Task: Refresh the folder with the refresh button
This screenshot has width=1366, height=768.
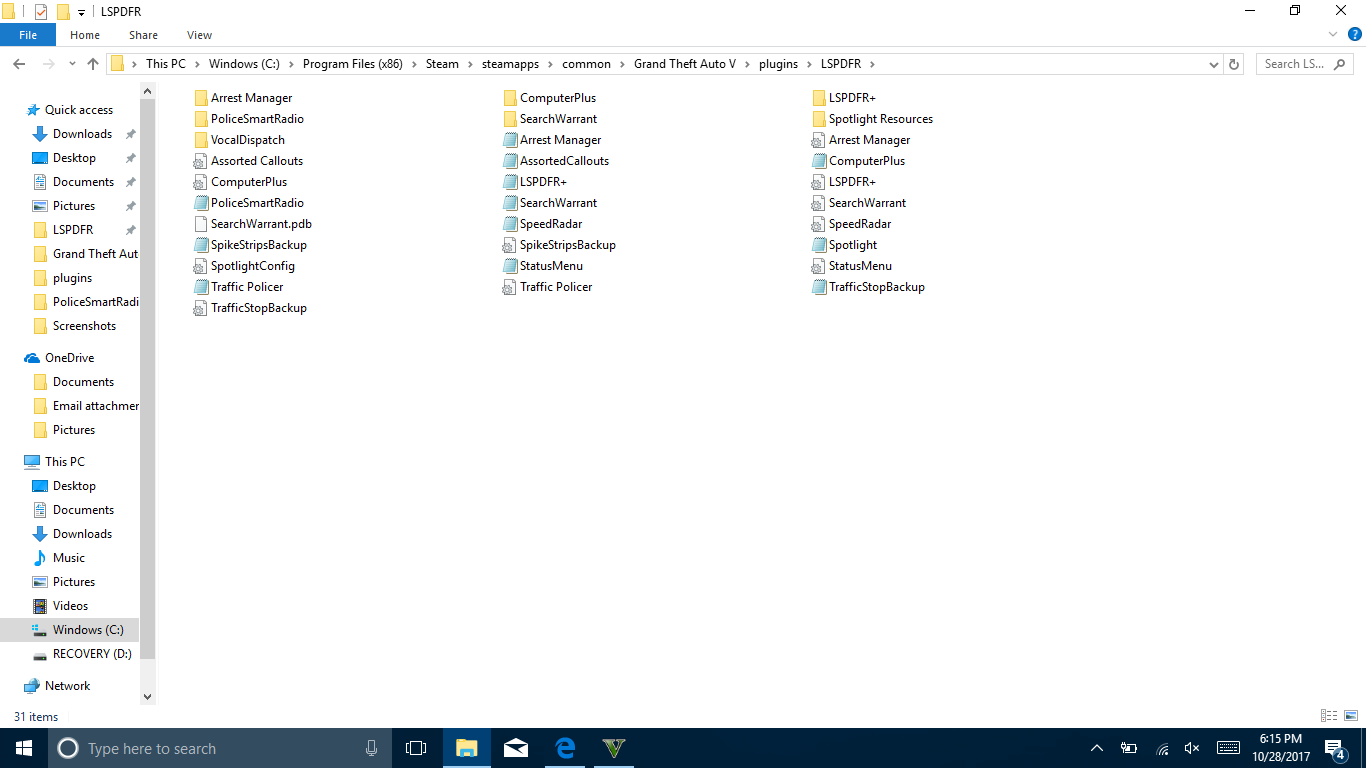Action: 1234,64
